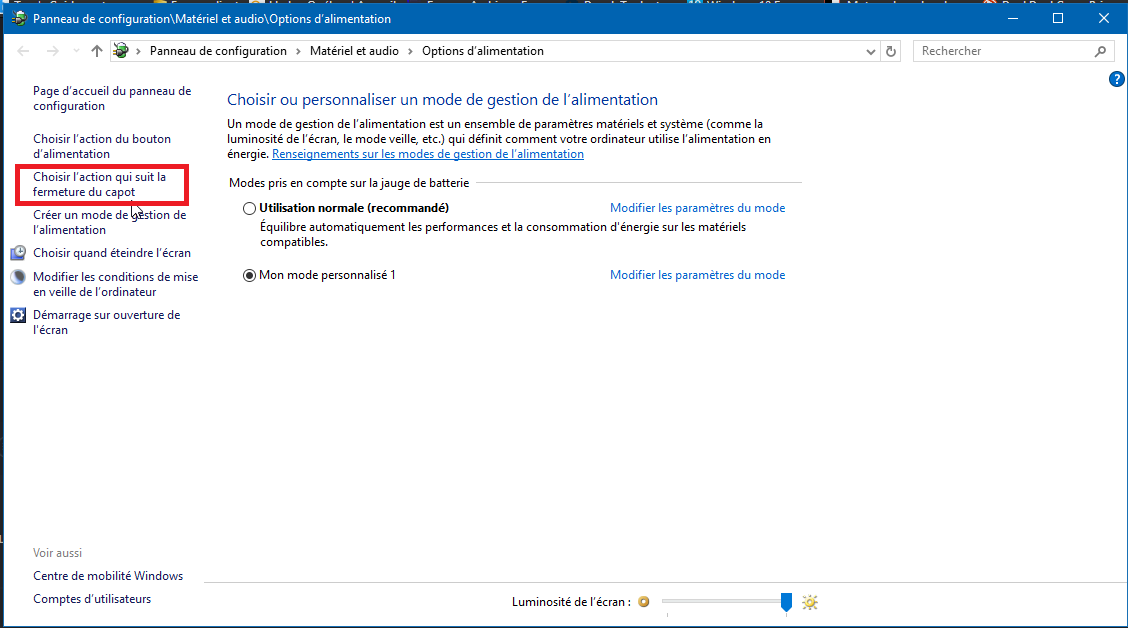The width and height of the screenshot is (1128, 628).
Task: Go to Matériel et audio breadcrumb
Action: coord(354,51)
